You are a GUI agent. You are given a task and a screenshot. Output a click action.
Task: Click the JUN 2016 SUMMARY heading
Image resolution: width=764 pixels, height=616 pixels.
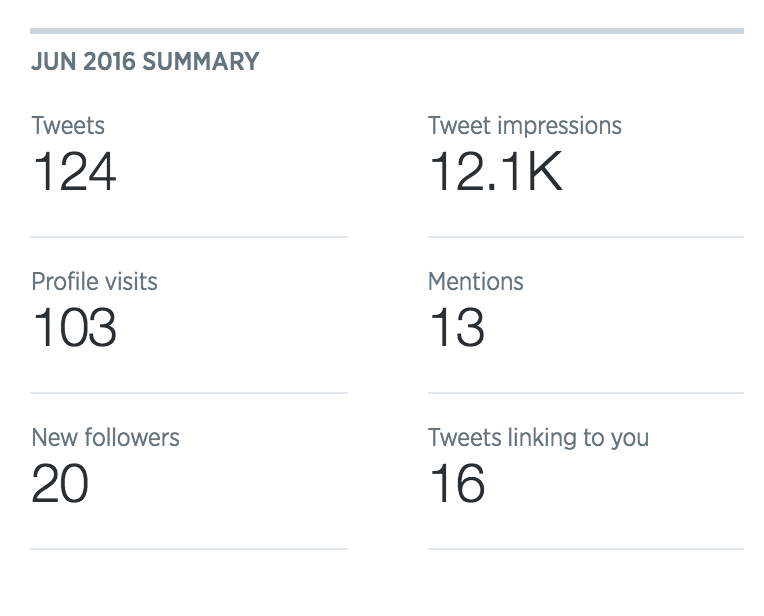[x=145, y=62]
